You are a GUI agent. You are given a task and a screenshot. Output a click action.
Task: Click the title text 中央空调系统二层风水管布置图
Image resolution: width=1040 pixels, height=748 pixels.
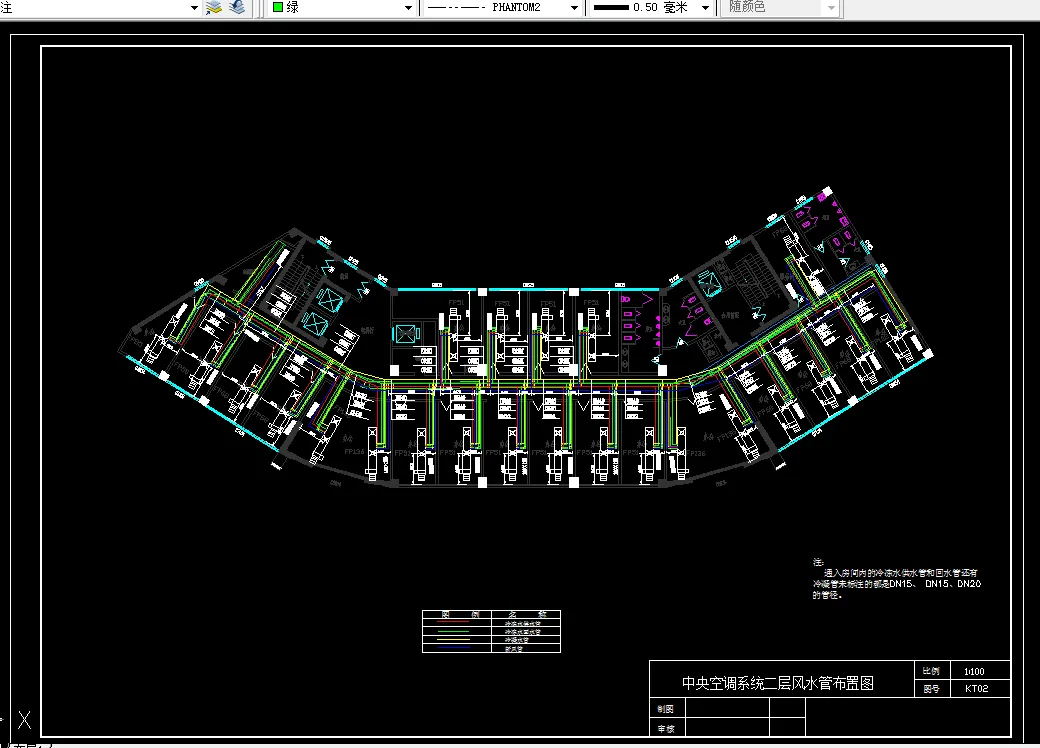pos(779,682)
